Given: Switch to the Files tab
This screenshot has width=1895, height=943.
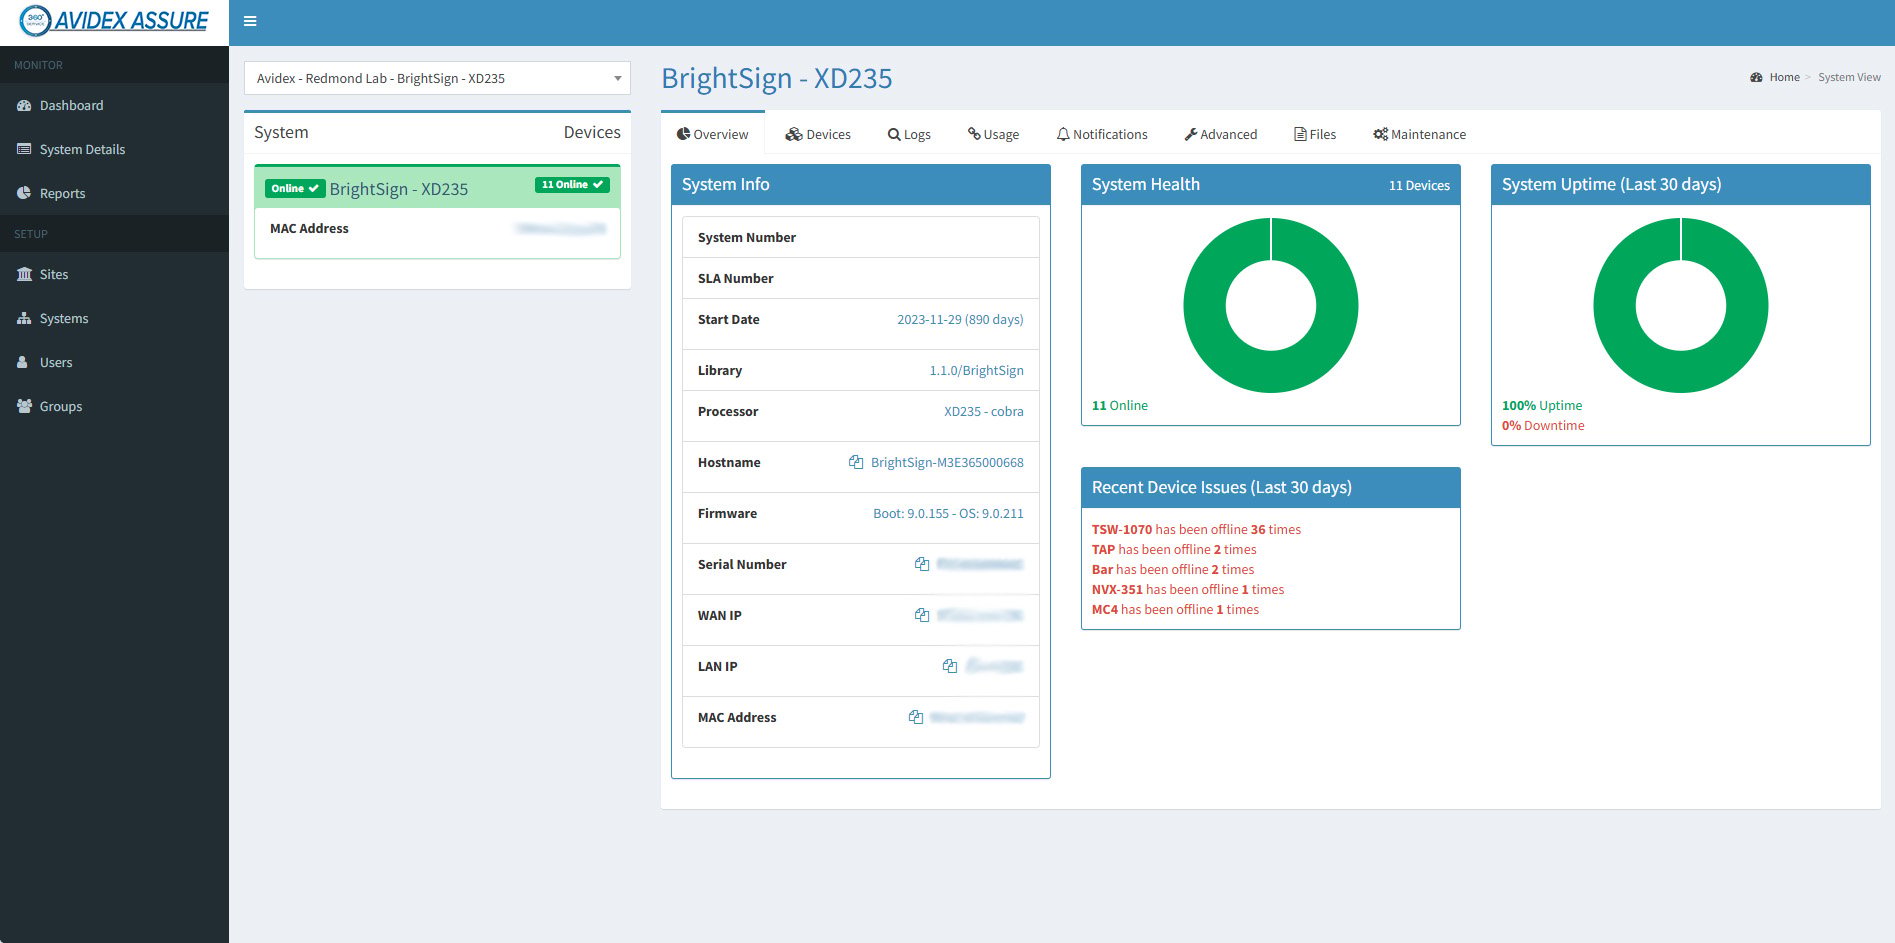Looking at the screenshot, I should coord(1315,134).
